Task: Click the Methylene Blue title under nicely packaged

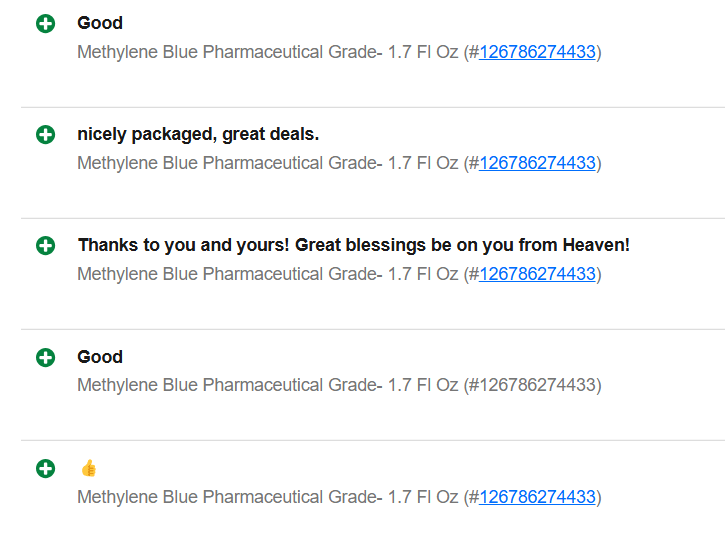Action: coord(268,163)
